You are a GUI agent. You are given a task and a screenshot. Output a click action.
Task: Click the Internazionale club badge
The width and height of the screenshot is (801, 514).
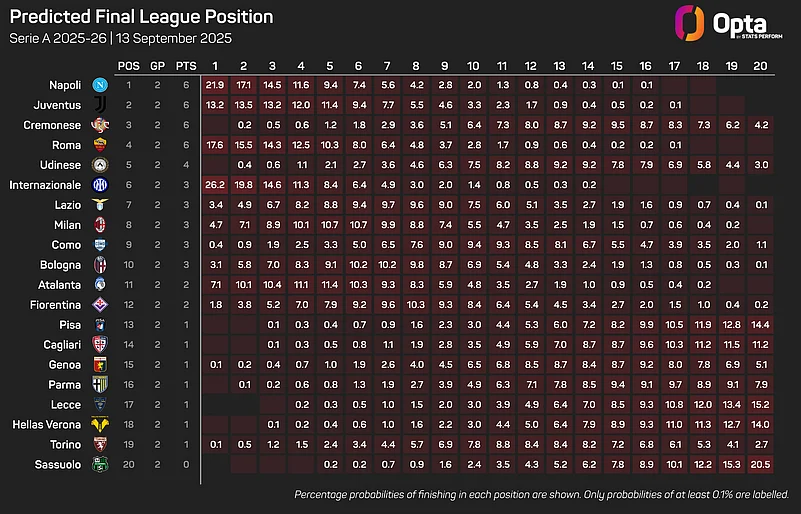100,184
